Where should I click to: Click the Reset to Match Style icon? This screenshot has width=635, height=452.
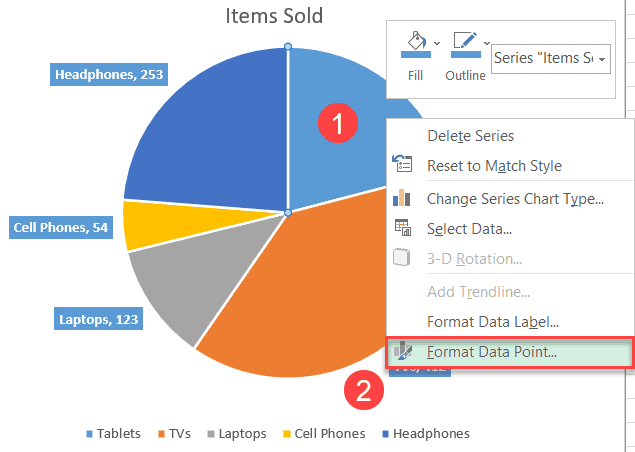tap(403, 165)
